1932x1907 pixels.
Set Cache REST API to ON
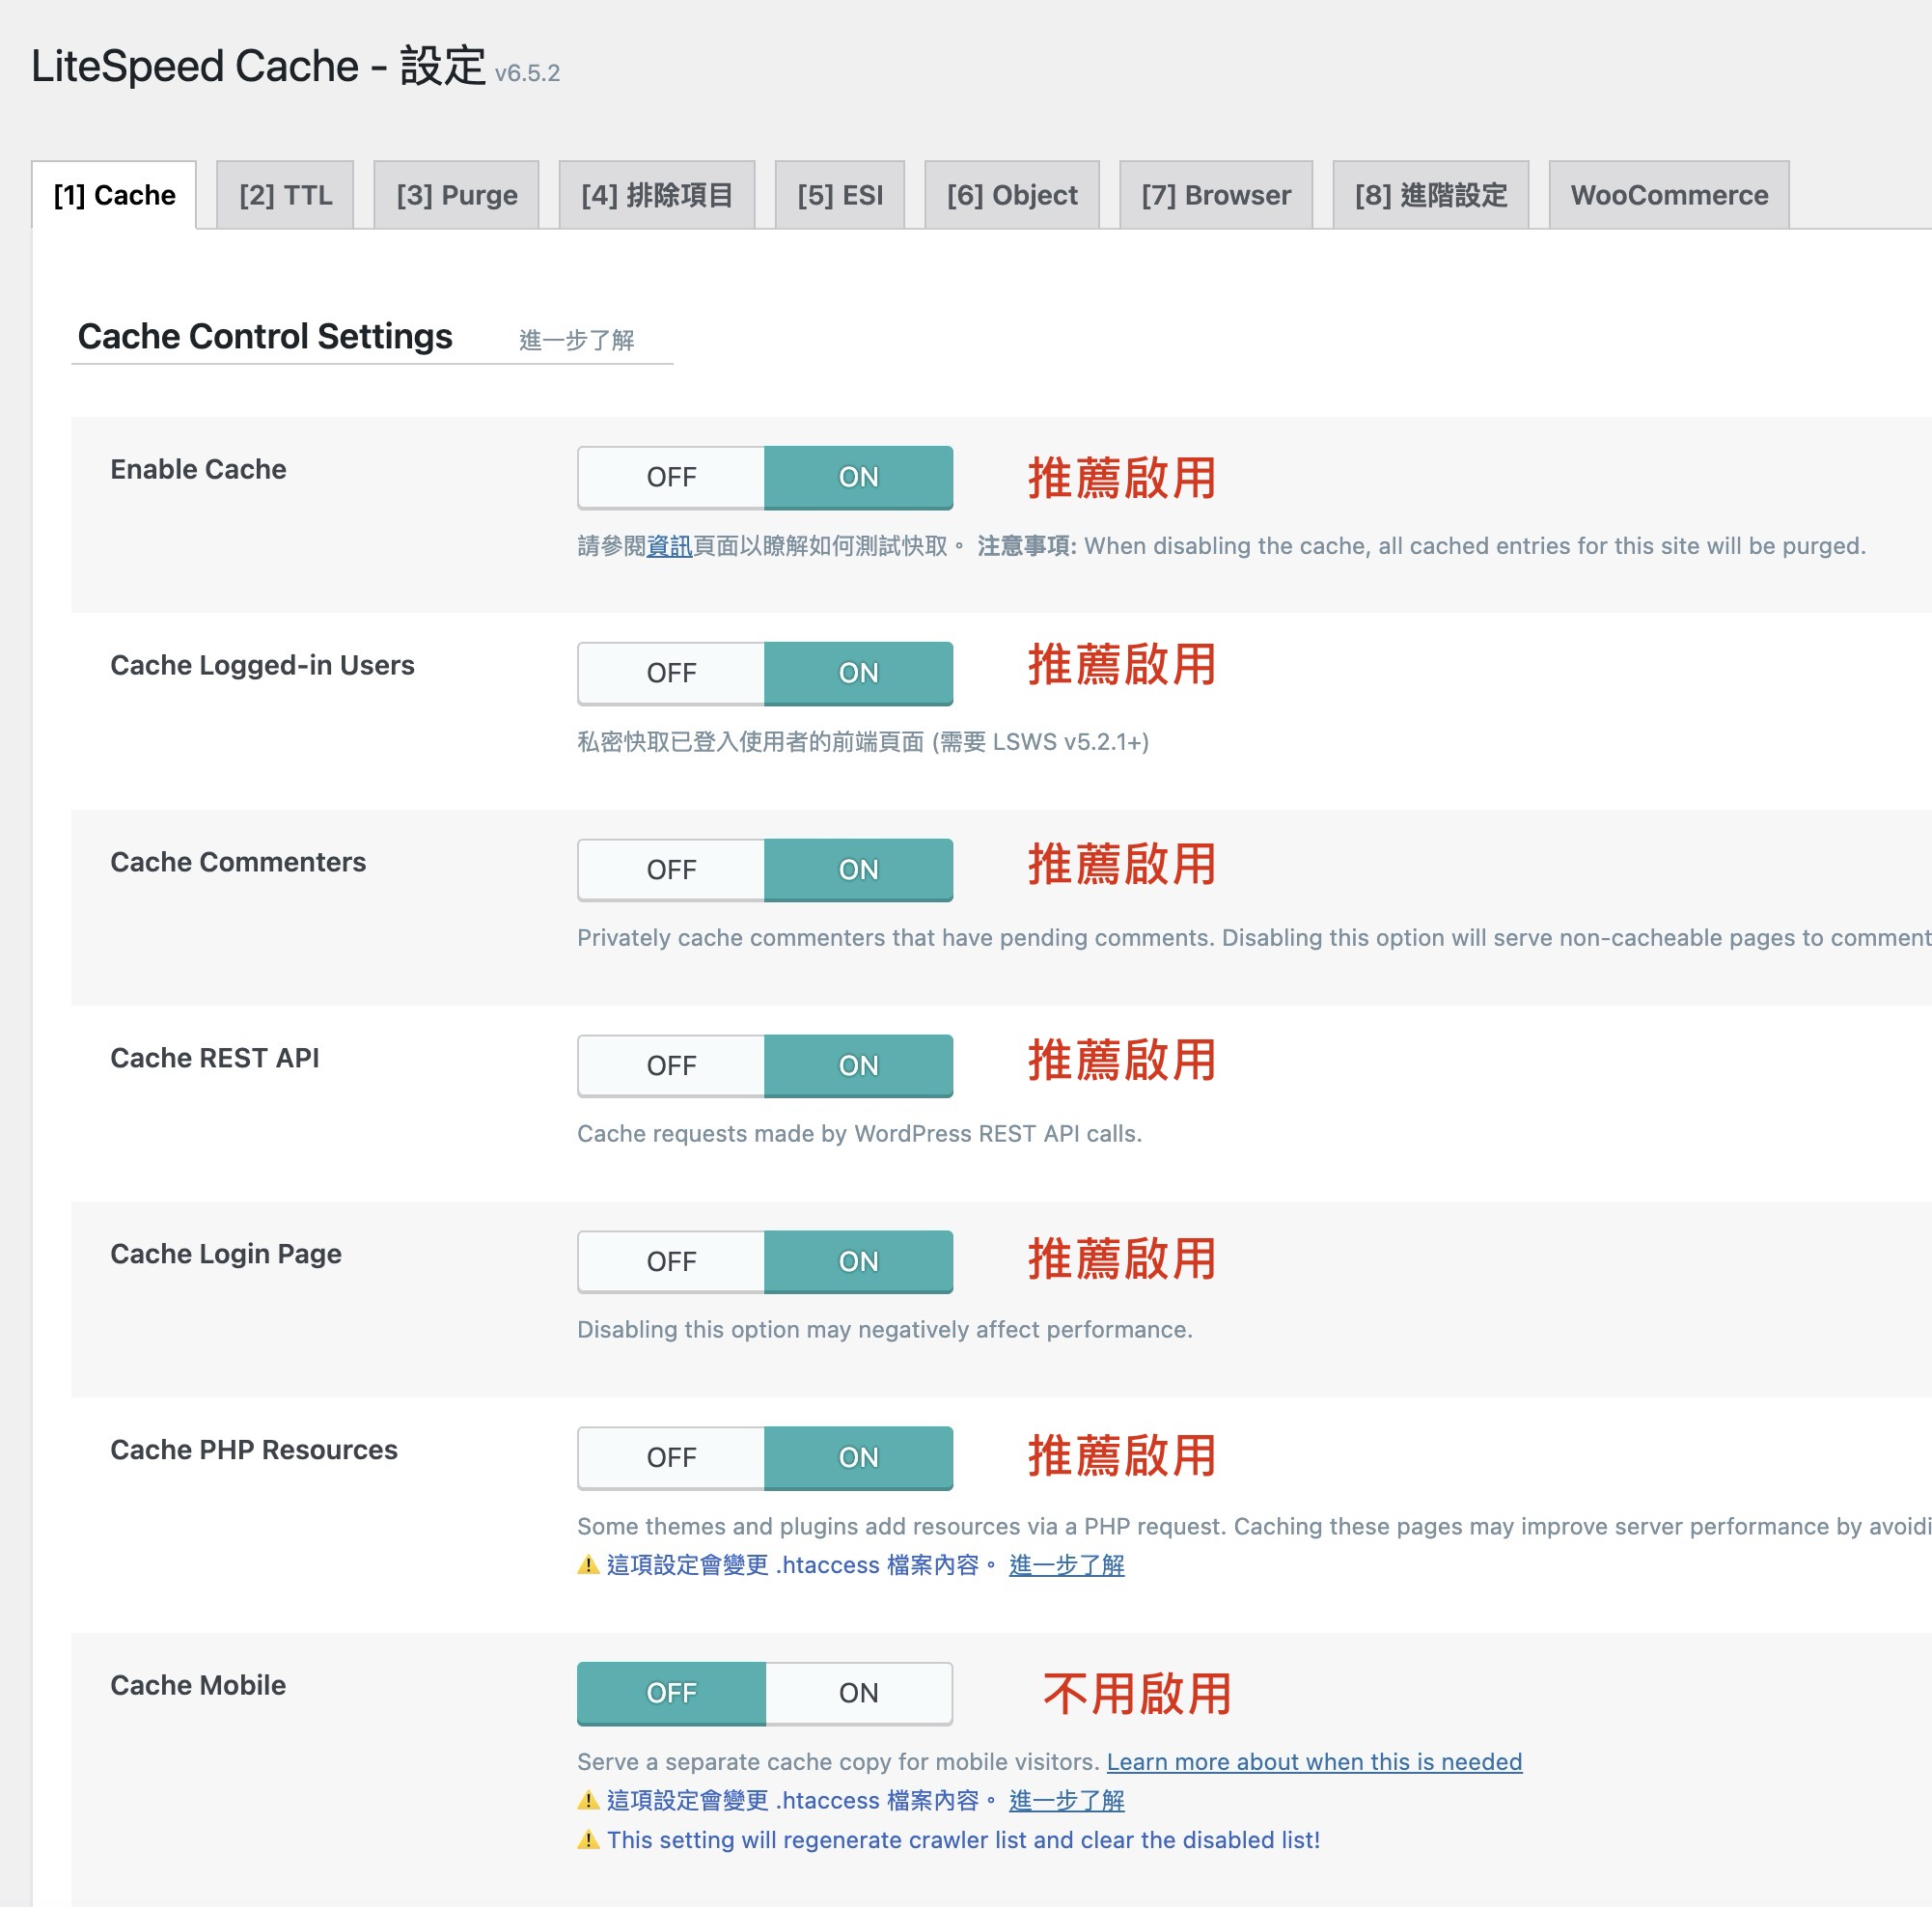tap(858, 1066)
